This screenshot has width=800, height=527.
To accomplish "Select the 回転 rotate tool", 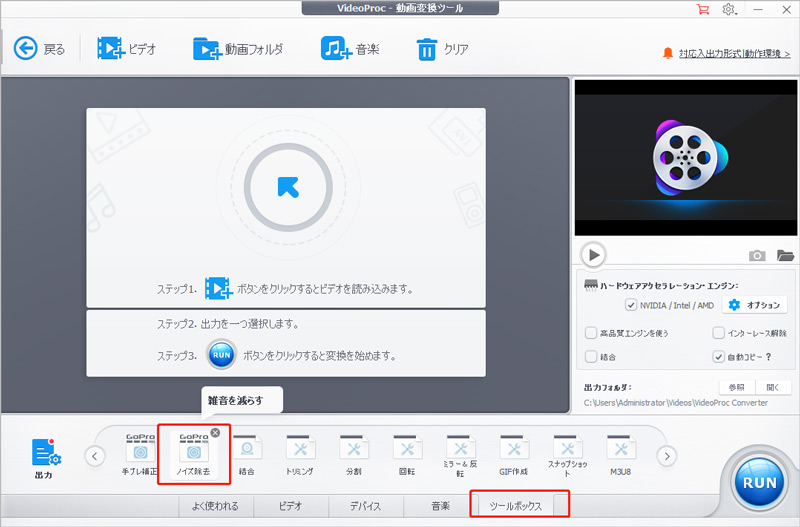I will click(x=407, y=454).
